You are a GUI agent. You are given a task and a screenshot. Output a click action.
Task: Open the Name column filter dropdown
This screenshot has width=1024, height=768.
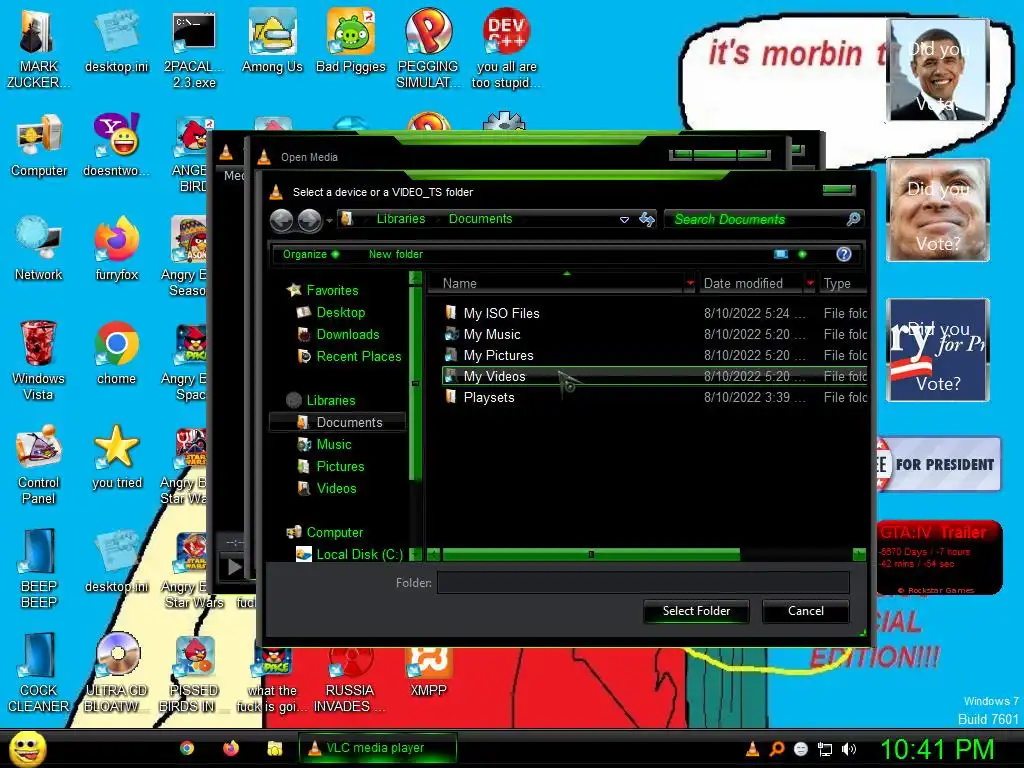(690, 283)
